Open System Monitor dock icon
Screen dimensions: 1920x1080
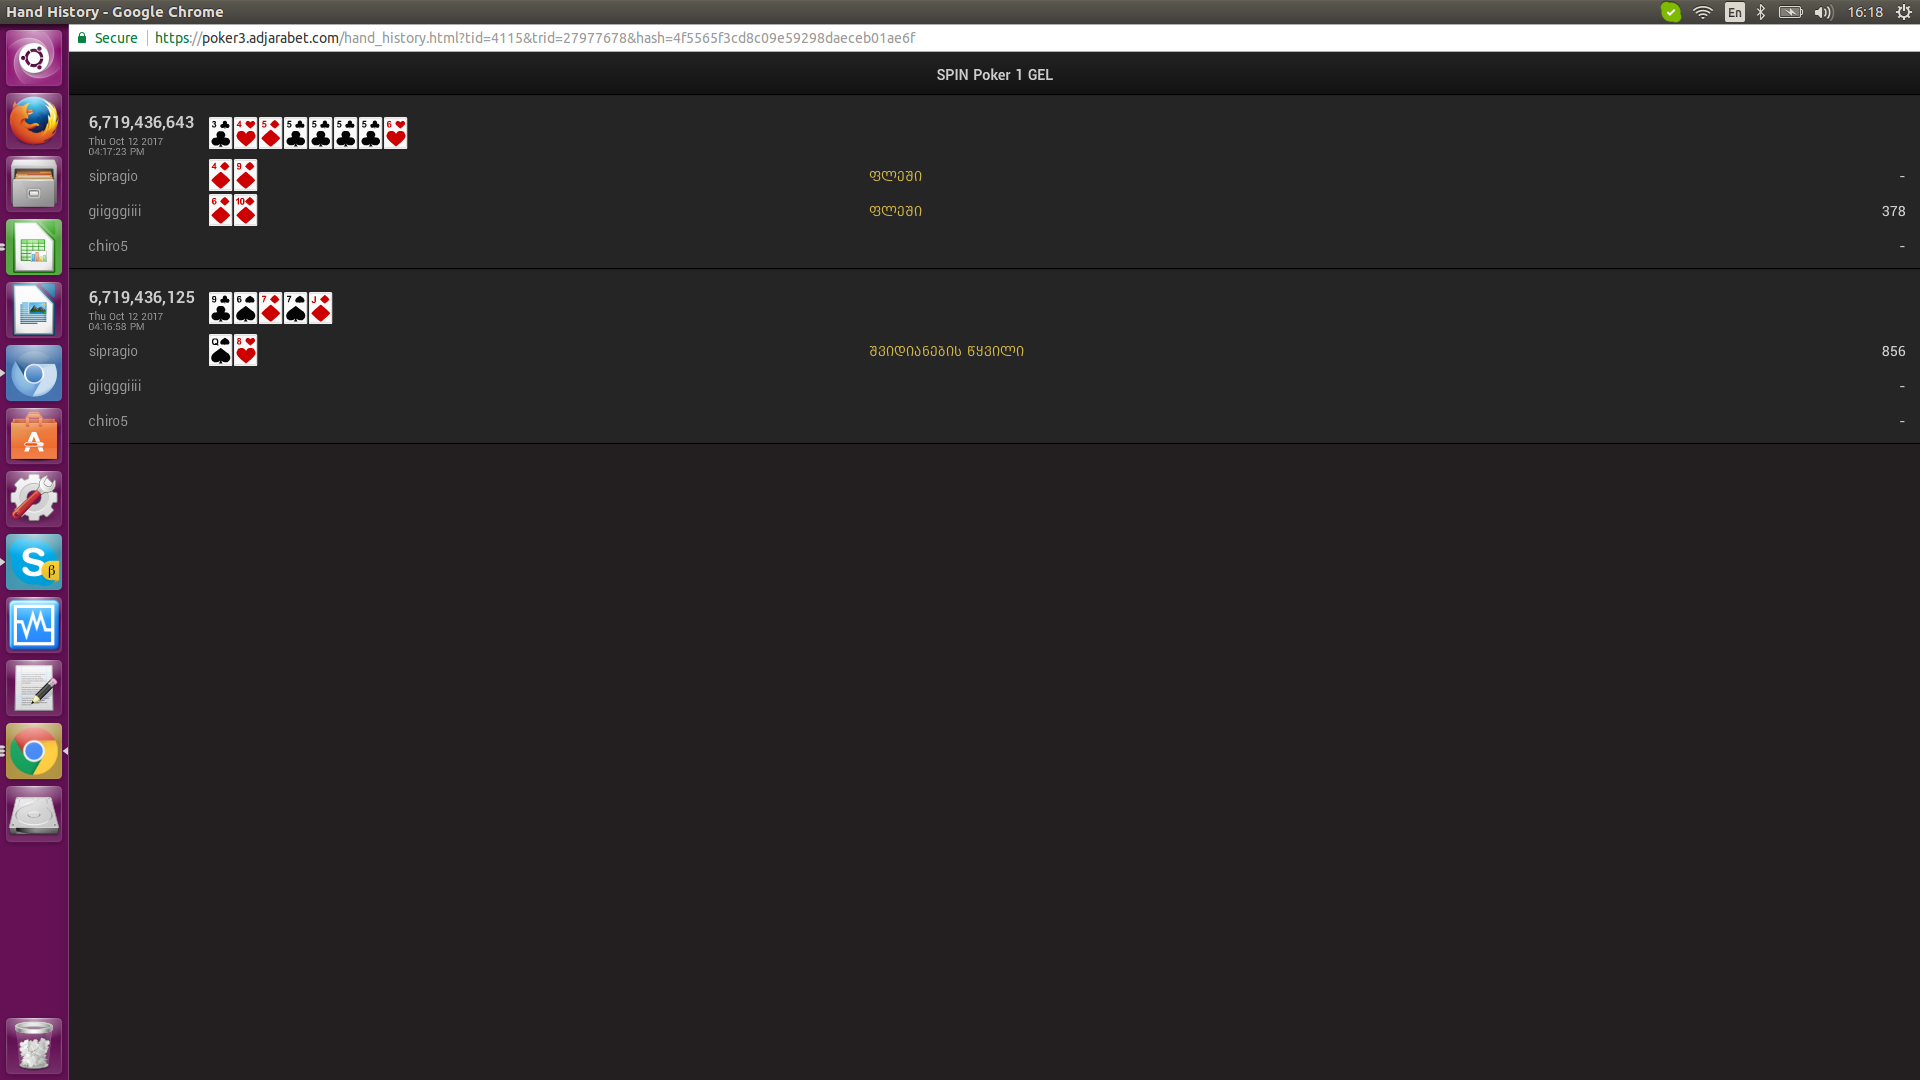coord(34,626)
